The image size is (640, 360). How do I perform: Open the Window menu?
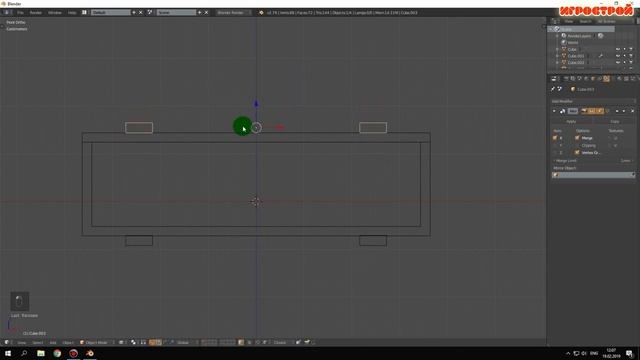[x=55, y=13]
